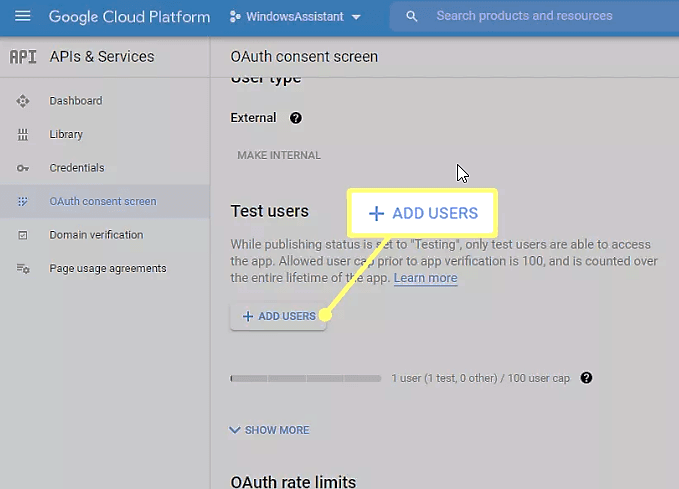Click the plus icon on ADD USERS button
Screen dimensions: 679x489
(248, 316)
